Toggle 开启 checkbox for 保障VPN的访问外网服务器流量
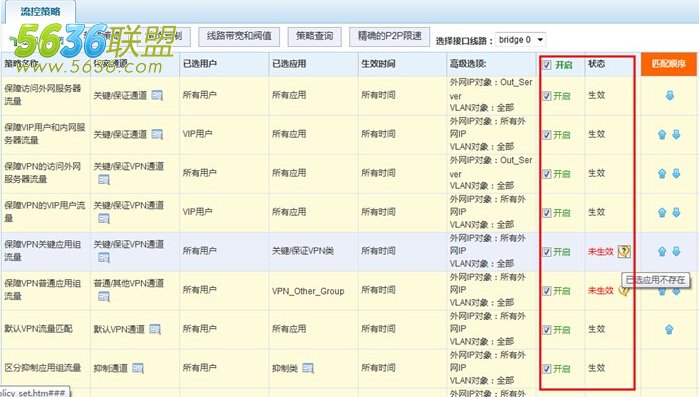699x397 pixels. tap(547, 174)
